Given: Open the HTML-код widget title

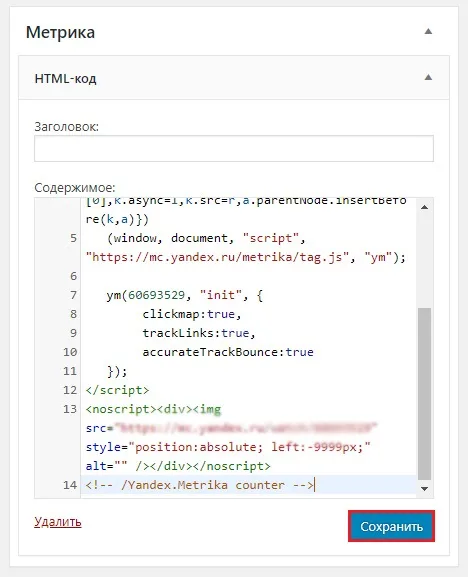Looking at the screenshot, I should click(65, 78).
